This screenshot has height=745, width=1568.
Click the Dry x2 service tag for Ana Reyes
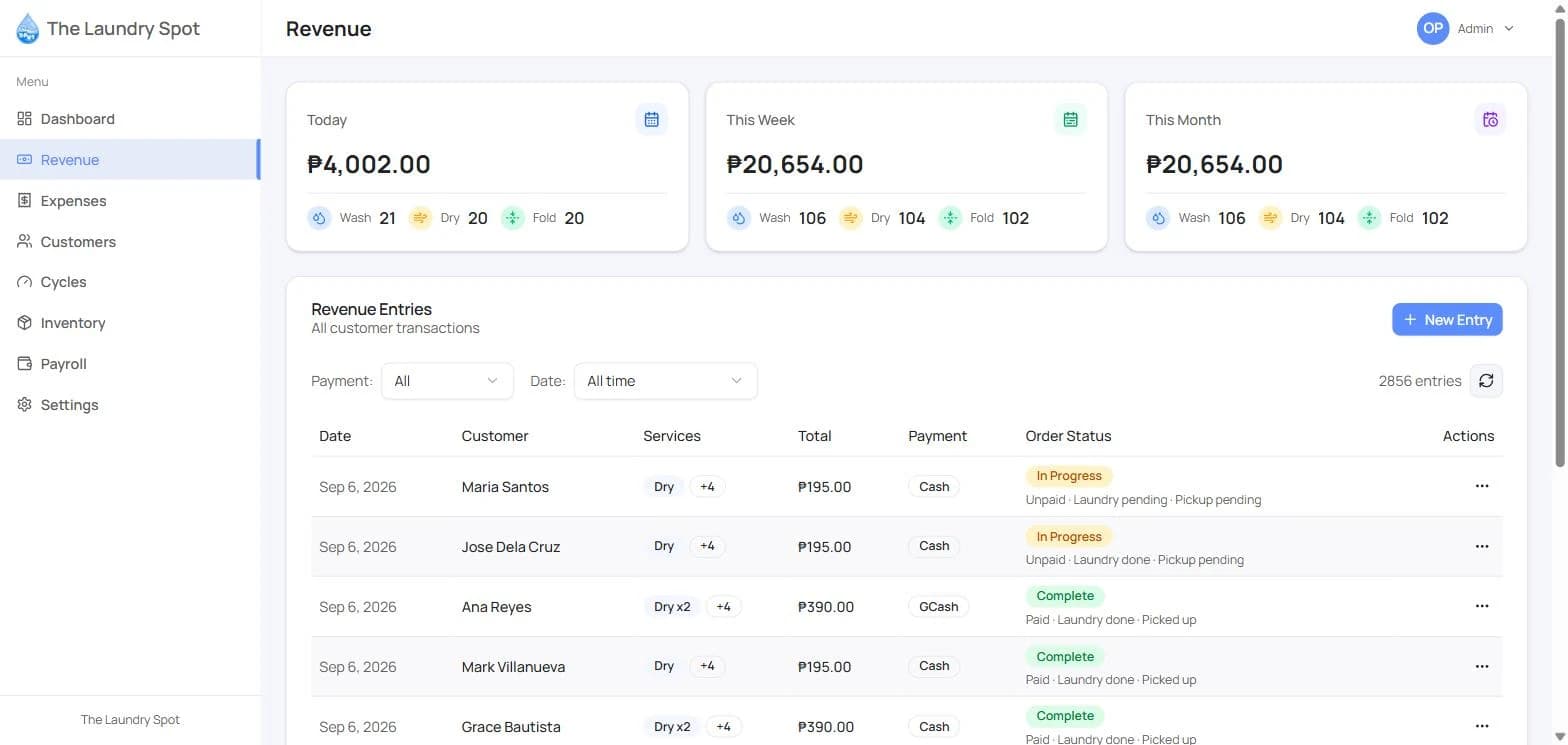tap(672, 607)
